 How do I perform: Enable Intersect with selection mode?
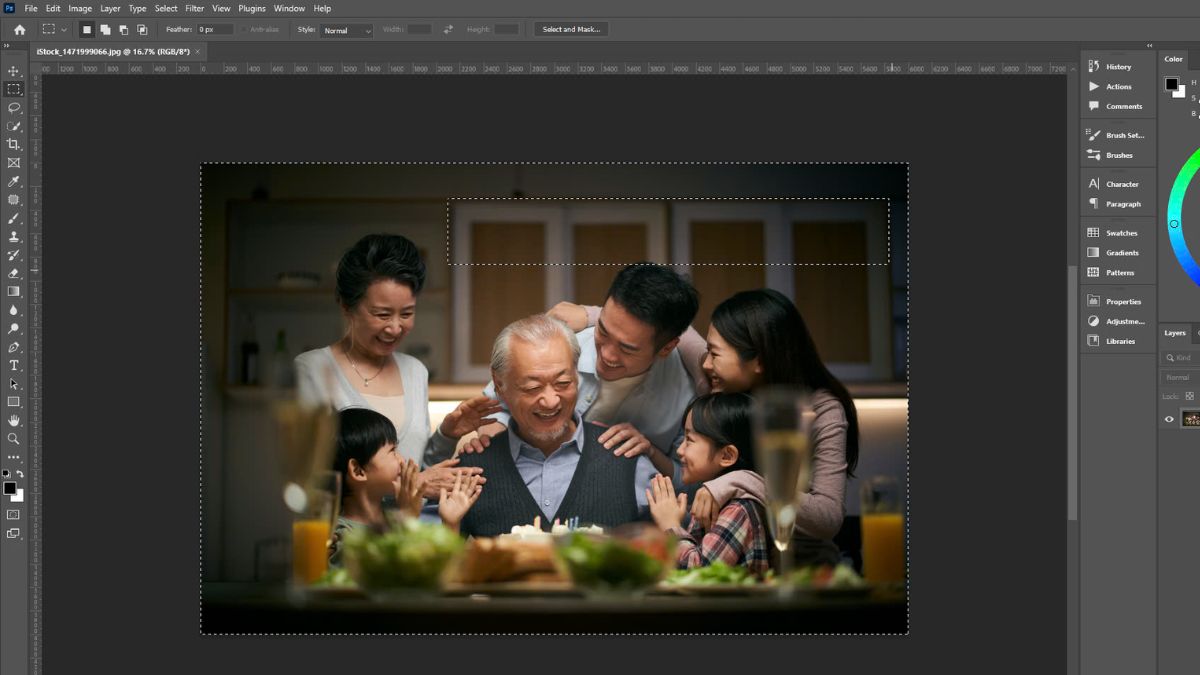(x=142, y=30)
